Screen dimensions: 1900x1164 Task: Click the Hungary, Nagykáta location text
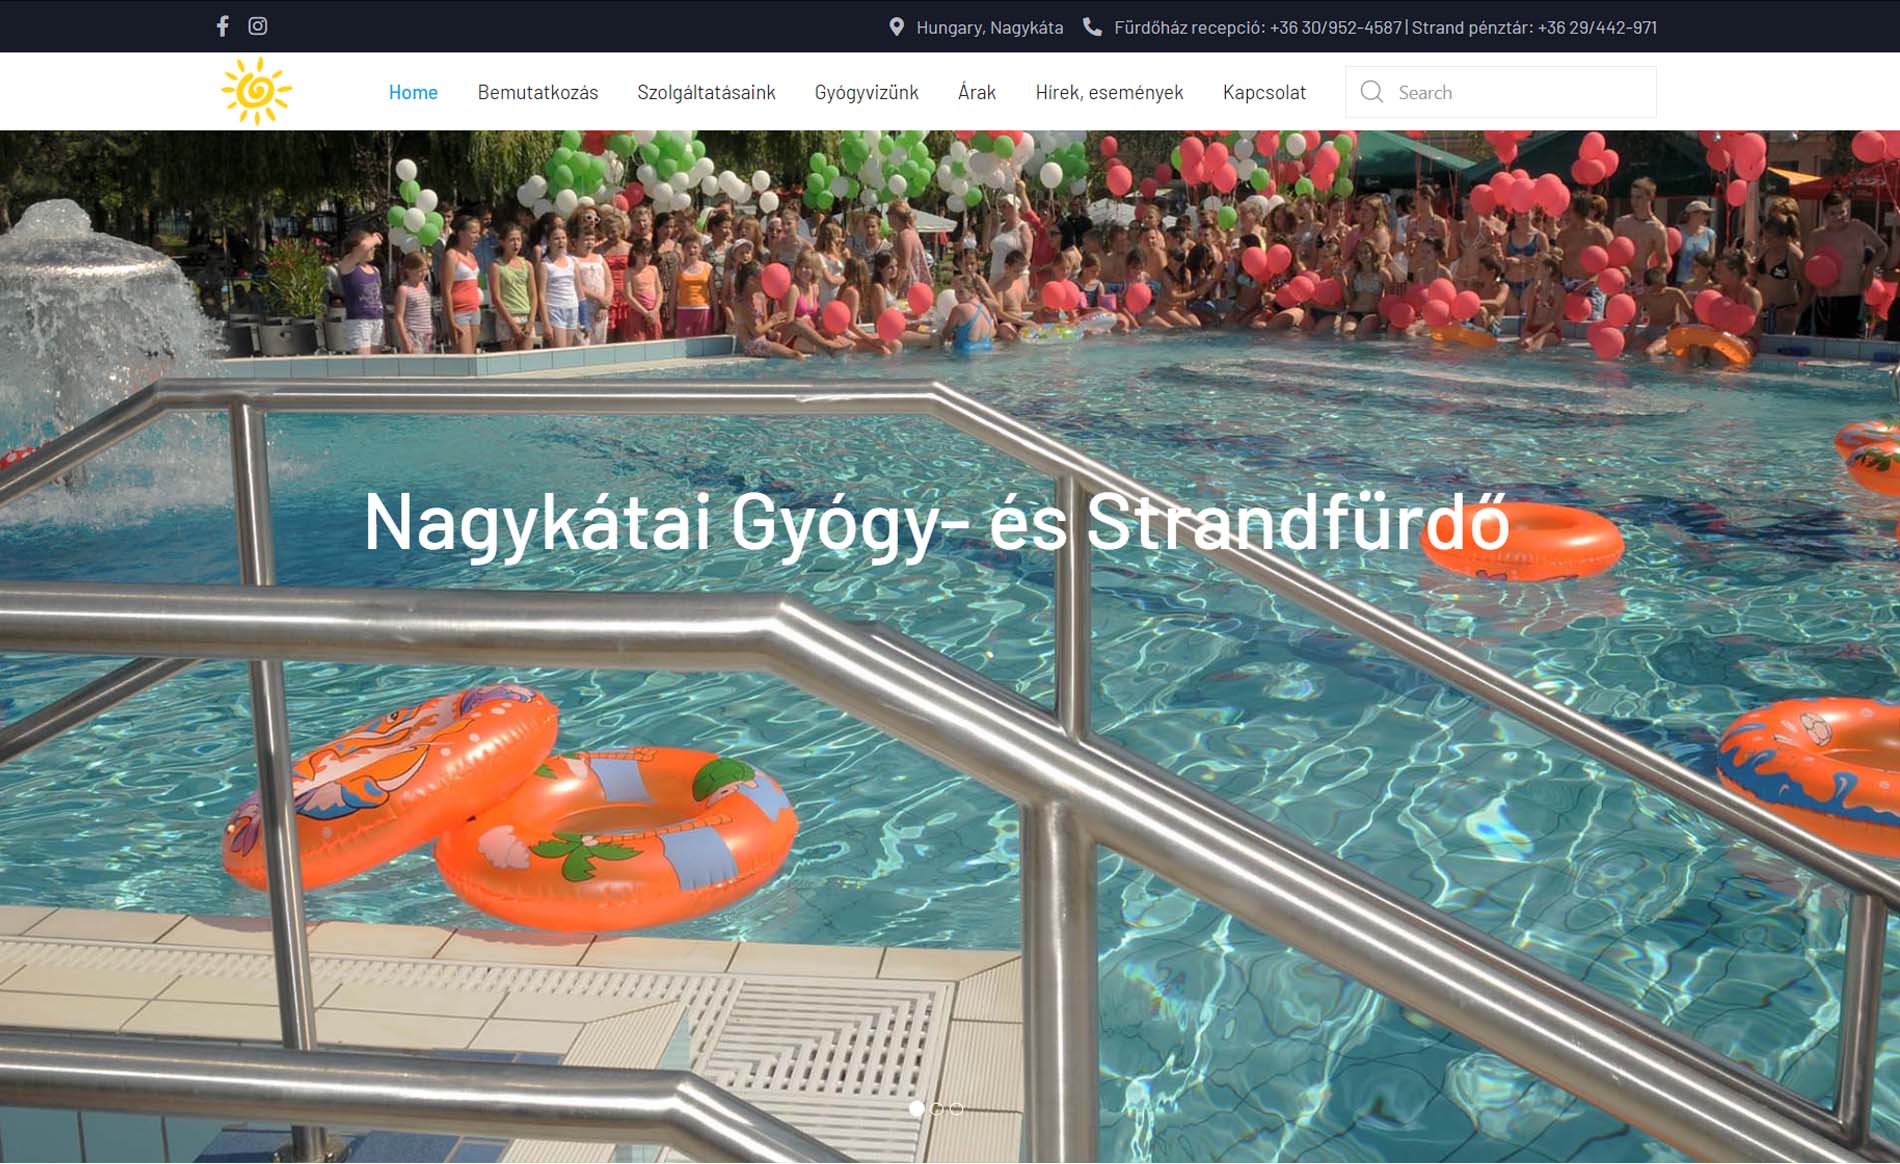(x=990, y=27)
